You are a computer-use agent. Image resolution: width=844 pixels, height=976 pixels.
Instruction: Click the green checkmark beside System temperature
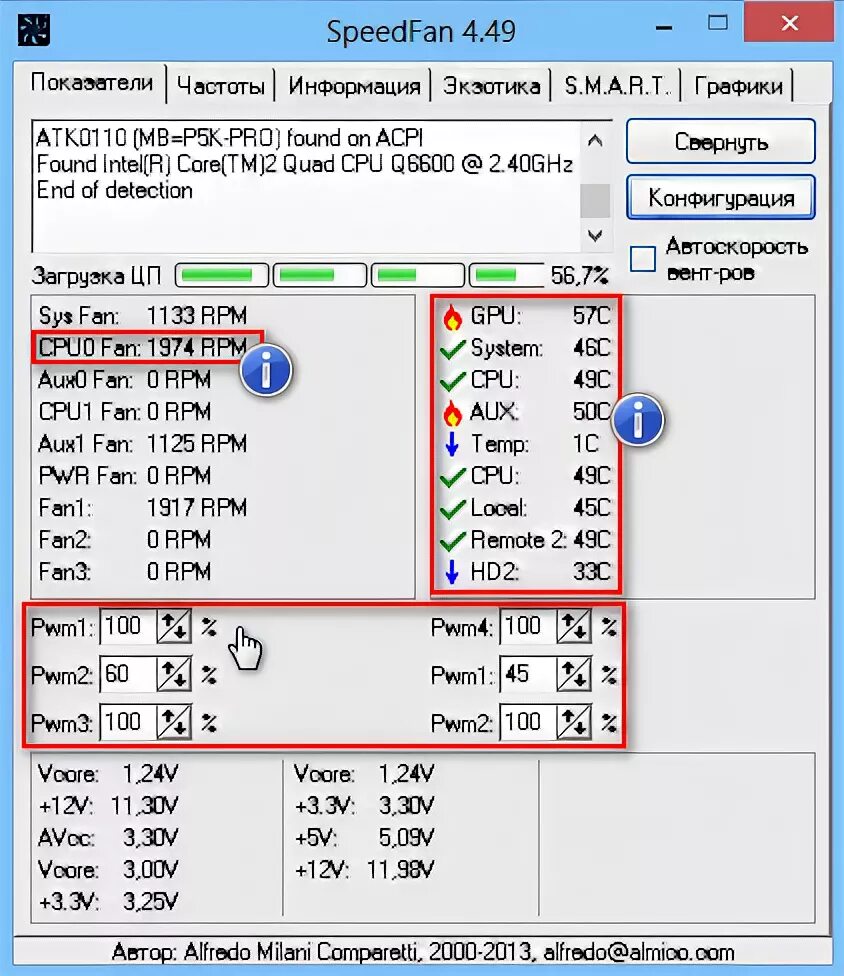pos(452,349)
